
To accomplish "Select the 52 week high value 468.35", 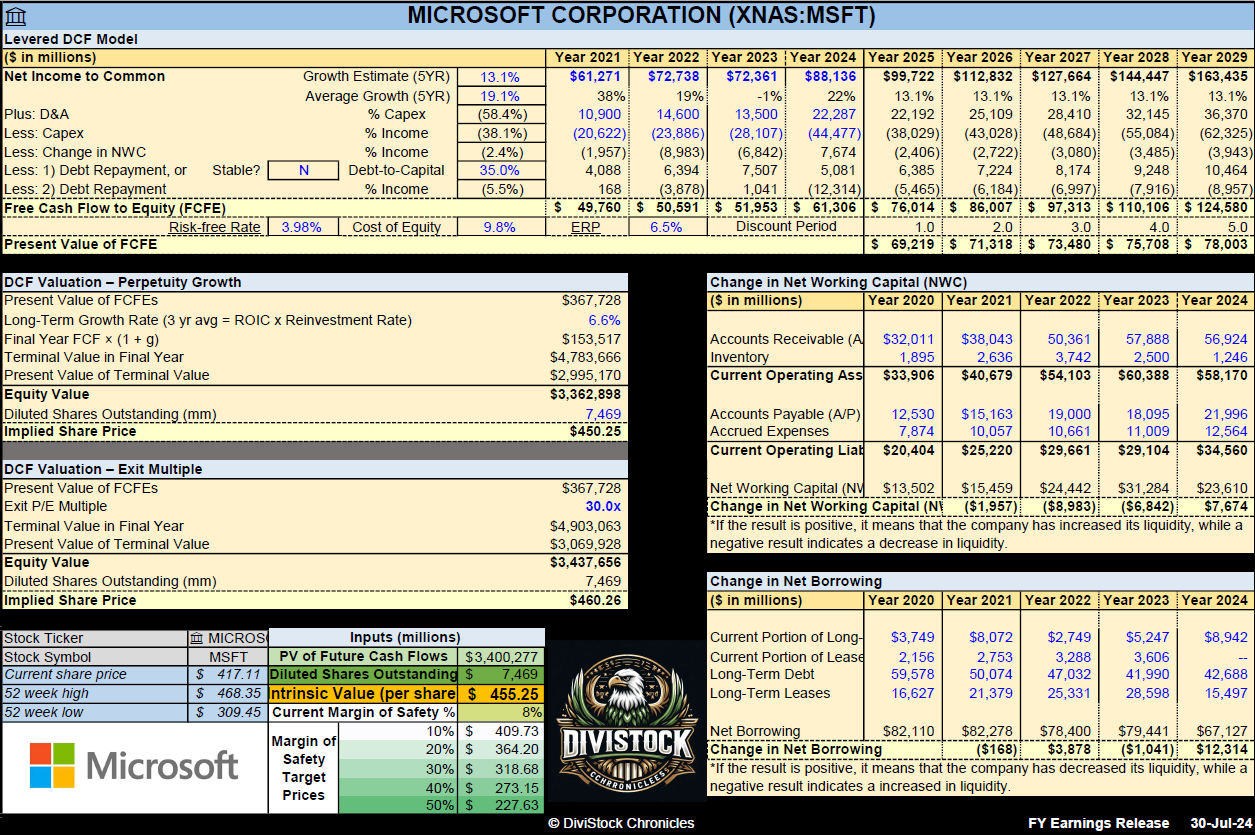I will pos(228,693).
